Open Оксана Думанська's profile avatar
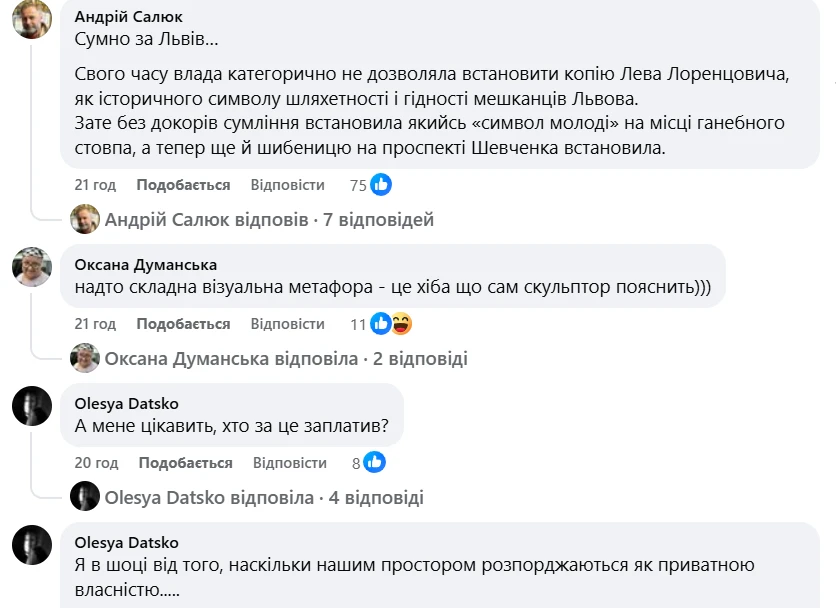The width and height of the screenshot is (836, 608). point(33,265)
